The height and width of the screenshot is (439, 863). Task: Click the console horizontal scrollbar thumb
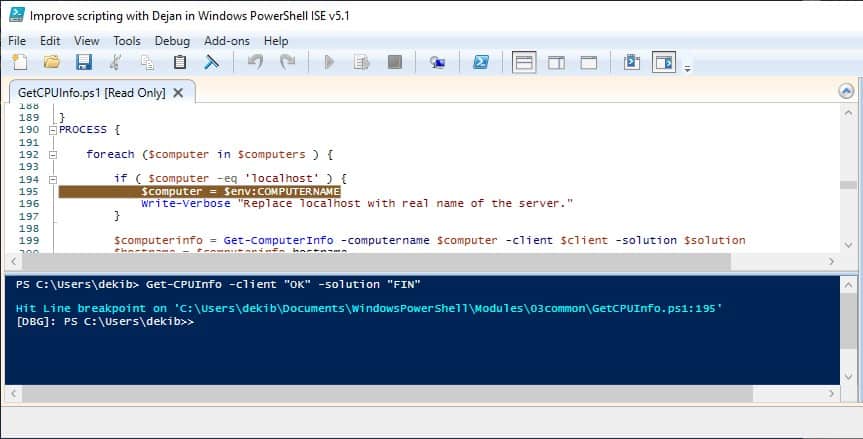click(x=387, y=393)
